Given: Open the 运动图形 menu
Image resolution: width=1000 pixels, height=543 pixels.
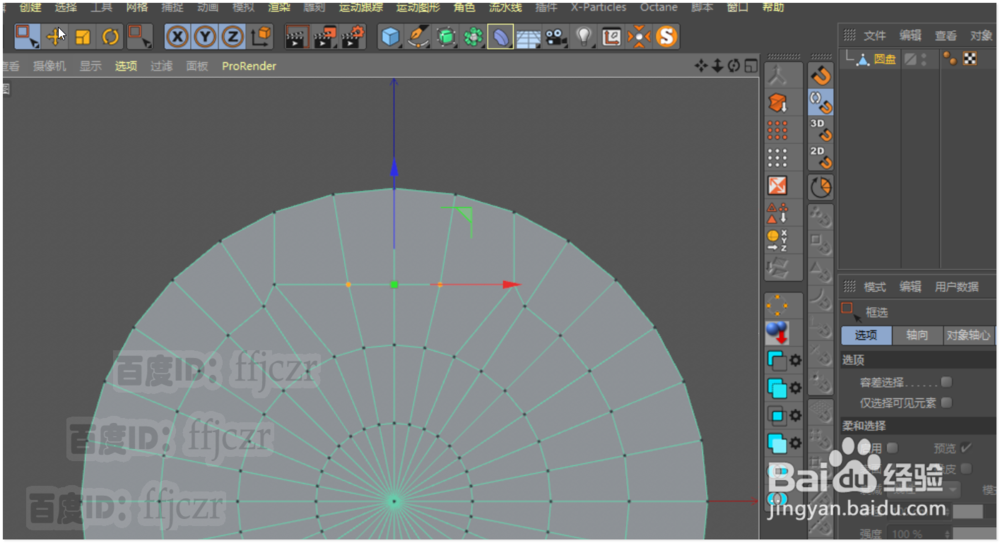Looking at the screenshot, I should pyautogui.click(x=418, y=7).
